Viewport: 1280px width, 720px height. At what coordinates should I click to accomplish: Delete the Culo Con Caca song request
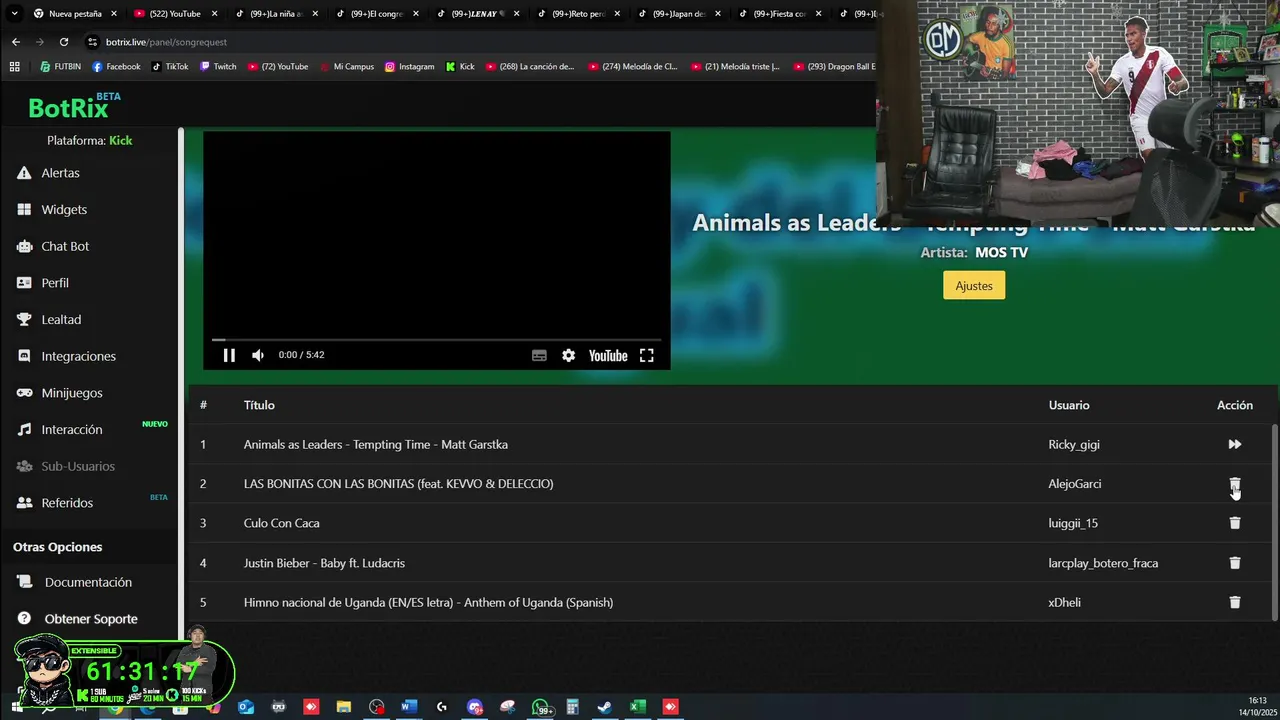click(x=1234, y=523)
